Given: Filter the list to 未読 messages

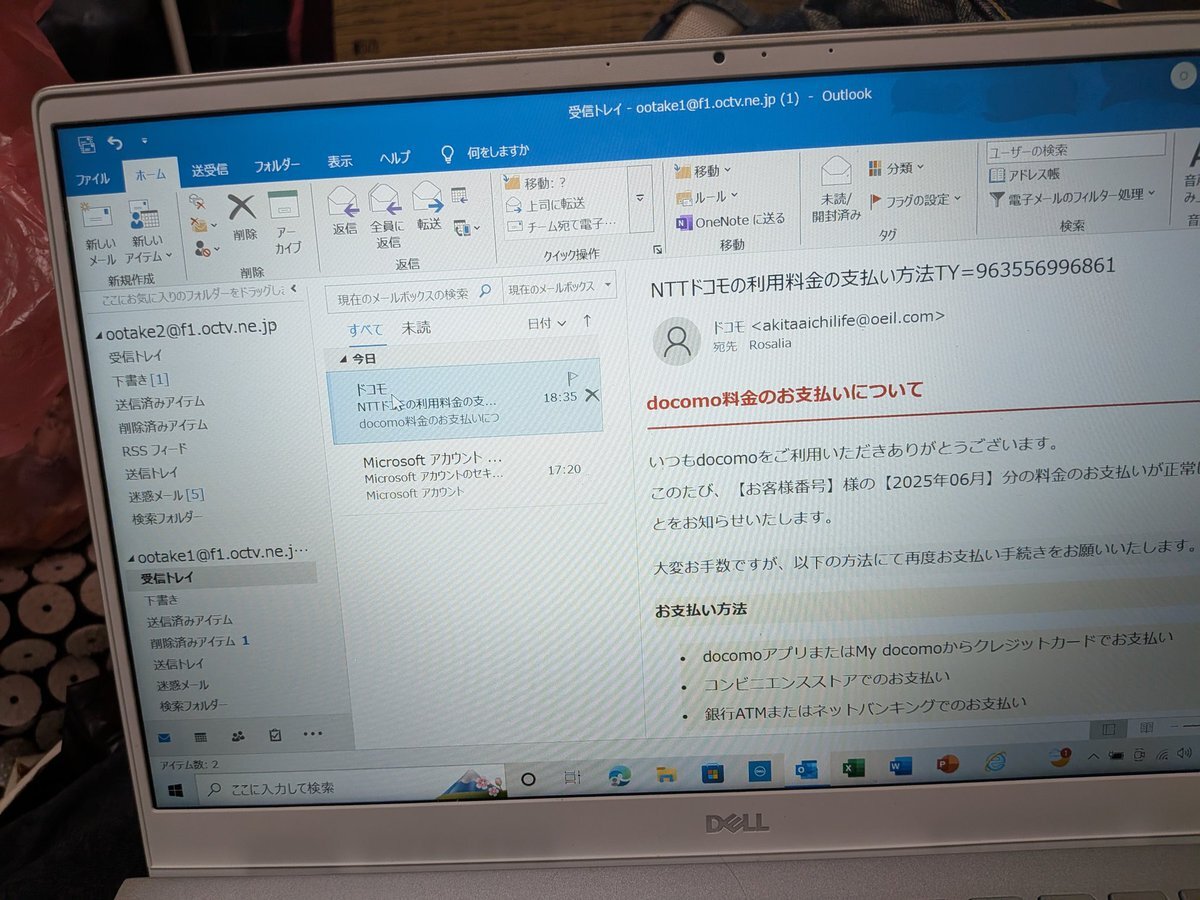Looking at the screenshot, I should click(x=417, y=328).
